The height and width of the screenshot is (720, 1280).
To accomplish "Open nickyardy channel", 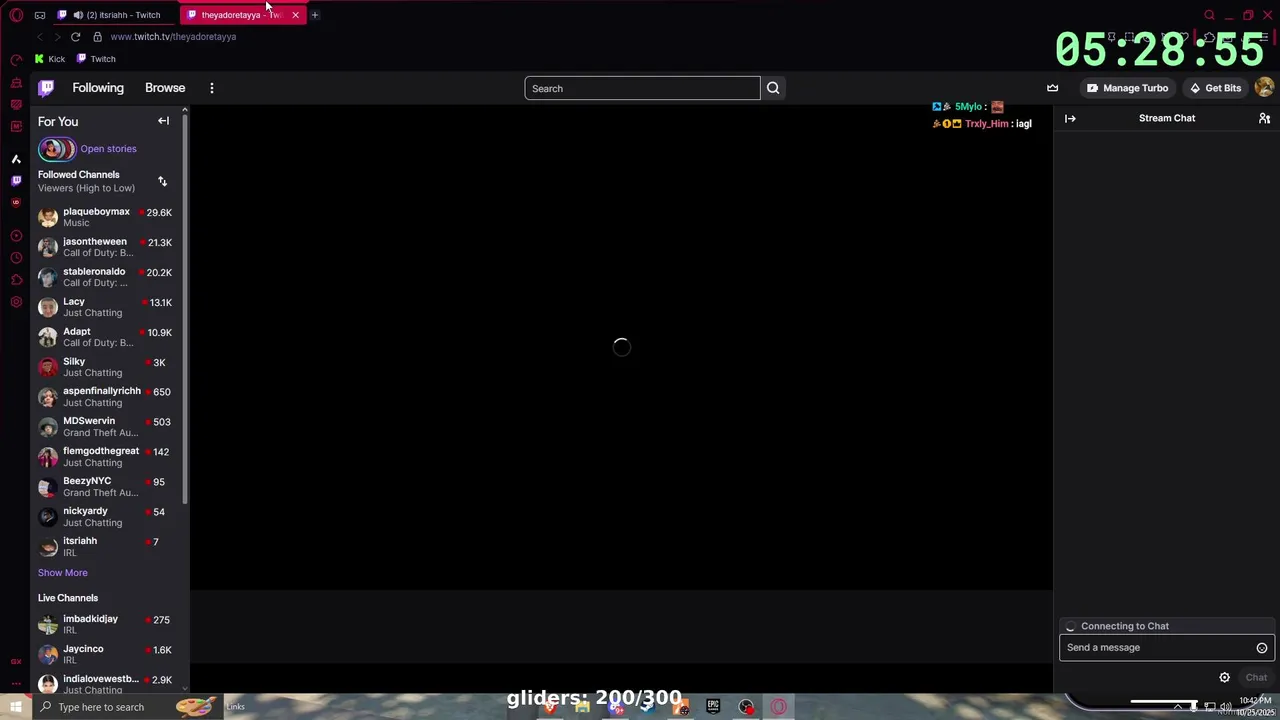I will coord(105,517).
